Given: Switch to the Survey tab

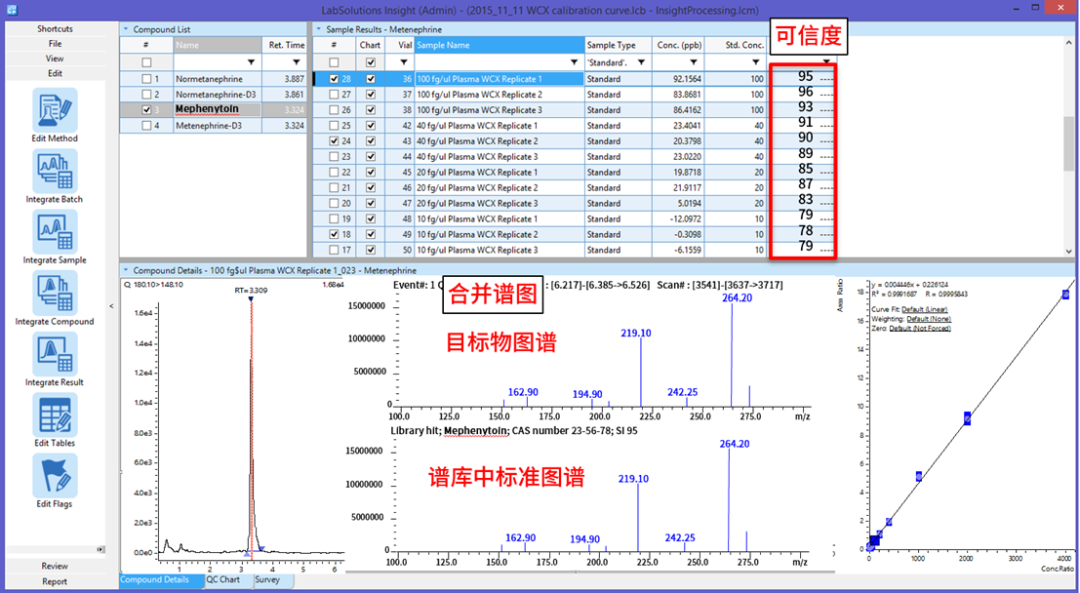Looking at the screenshot, I should tap(267, 580).
